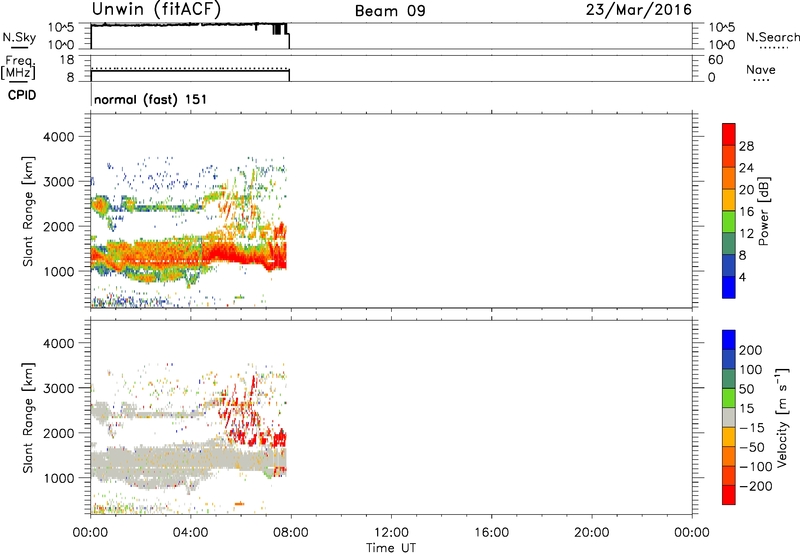800x554 pixels.
Task: Click the 'Slant Range [km]' label of the velocity panel
Action: [x=28, y=418]
